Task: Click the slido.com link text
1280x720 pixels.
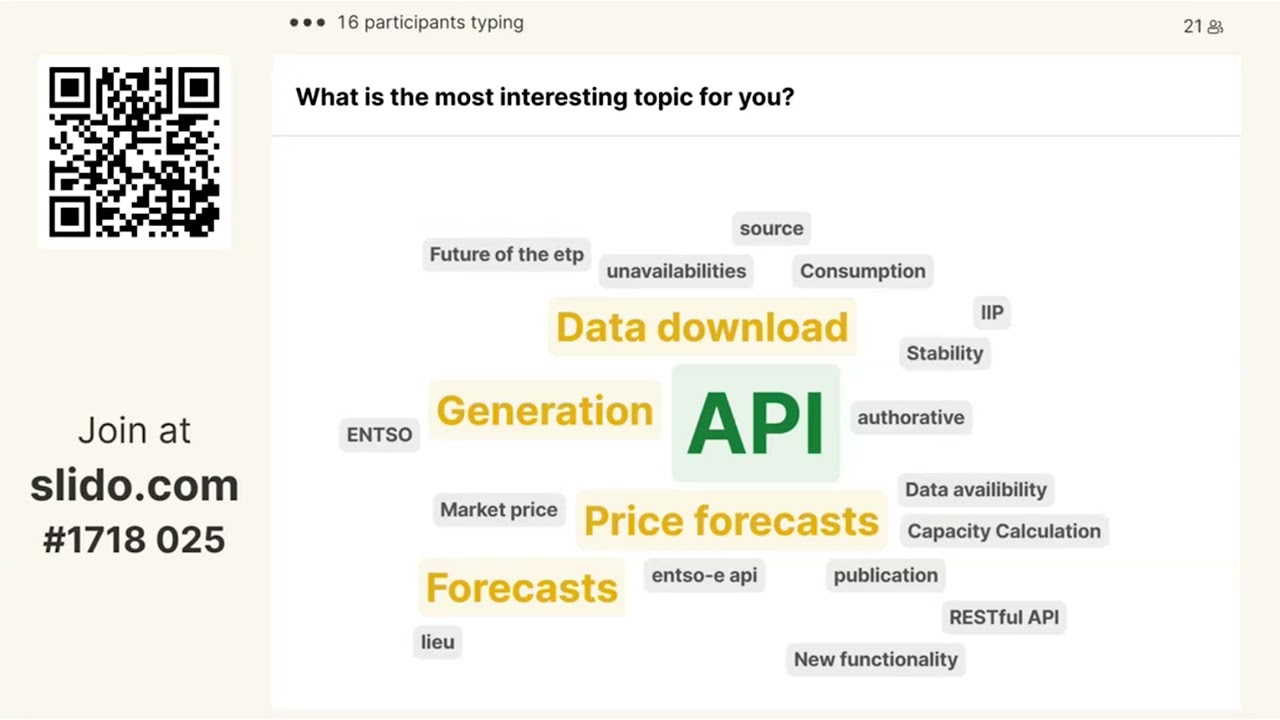Action: click(134, 486)
